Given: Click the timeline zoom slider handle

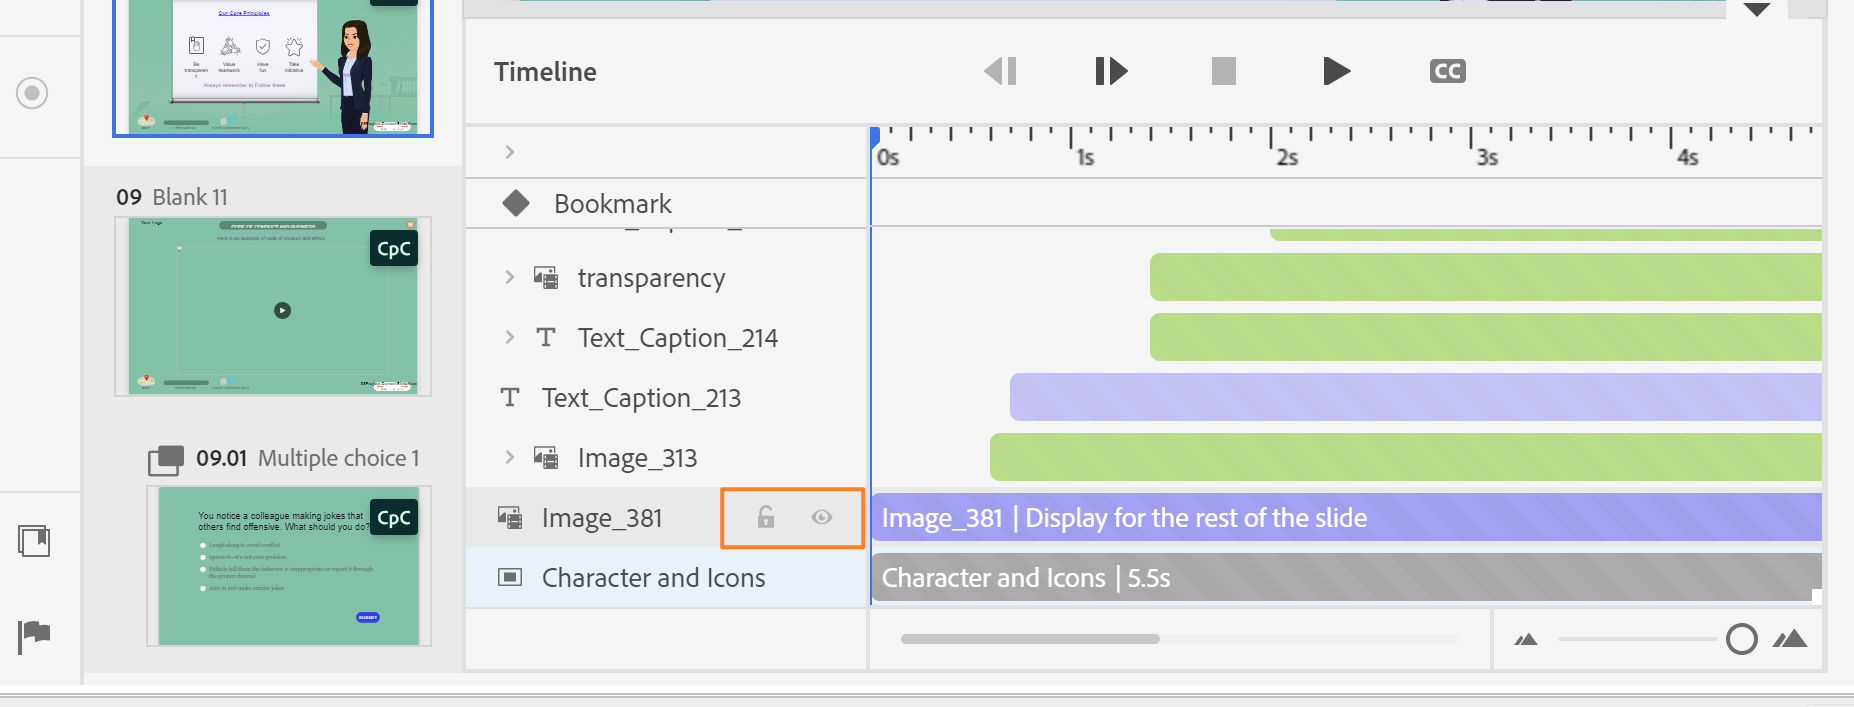Looking at the screenshot, I should [x=1741, y=639].
